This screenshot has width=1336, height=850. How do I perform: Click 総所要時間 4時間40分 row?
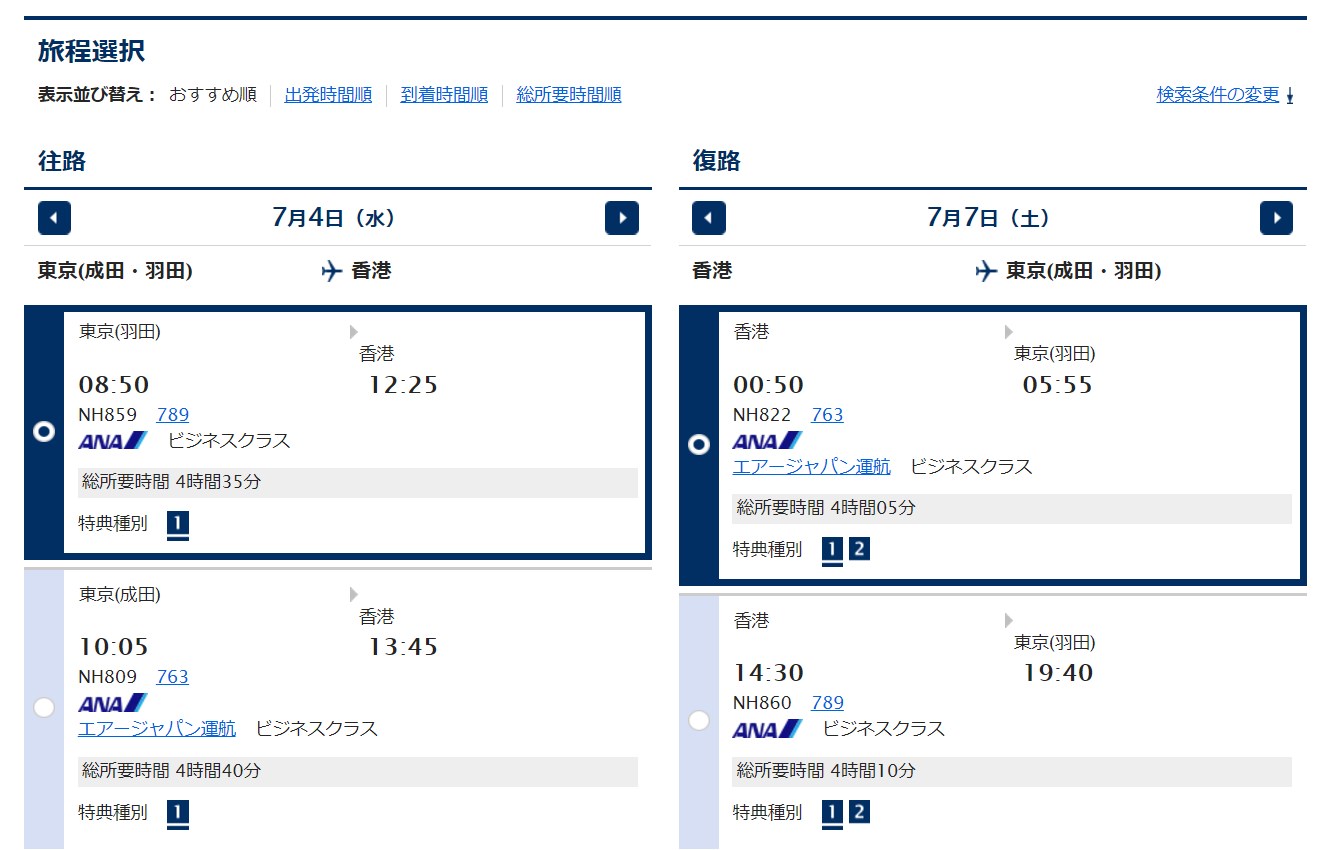[x=358, y=771]
